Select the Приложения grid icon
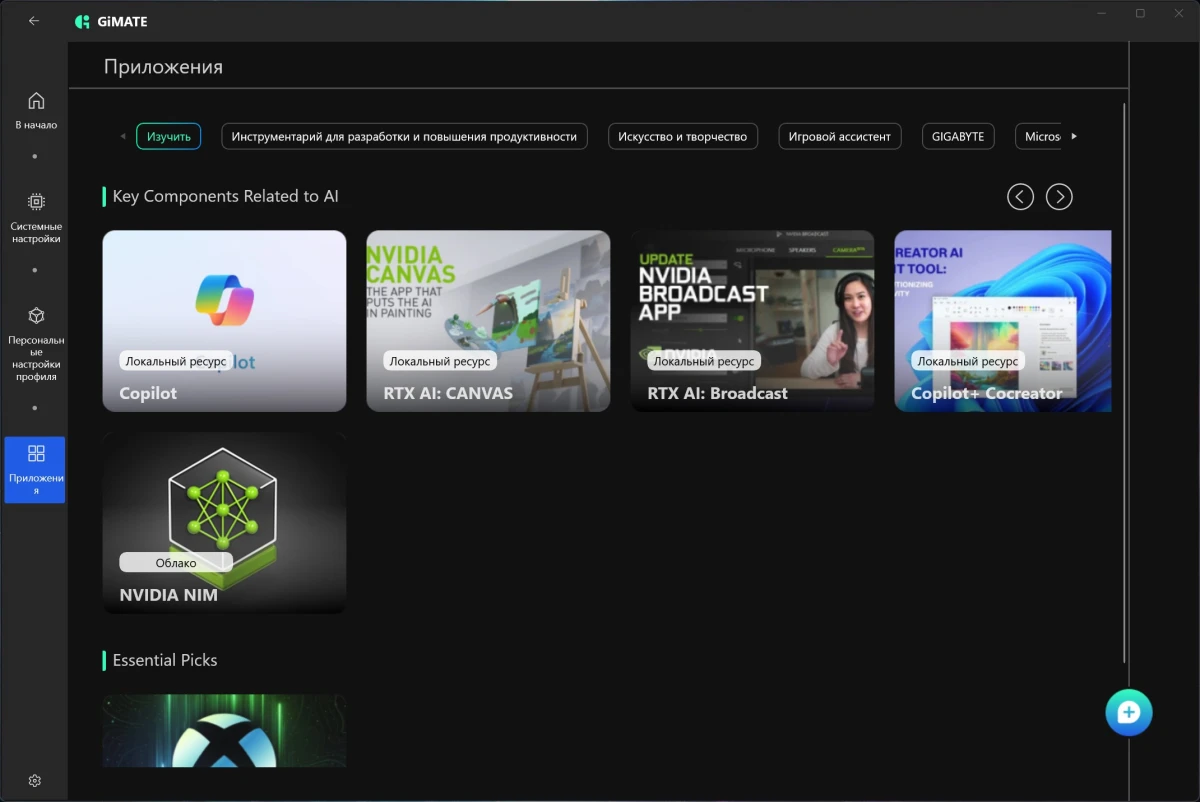The width and height of the screenshot is (1200, 802). click(36, 454)
